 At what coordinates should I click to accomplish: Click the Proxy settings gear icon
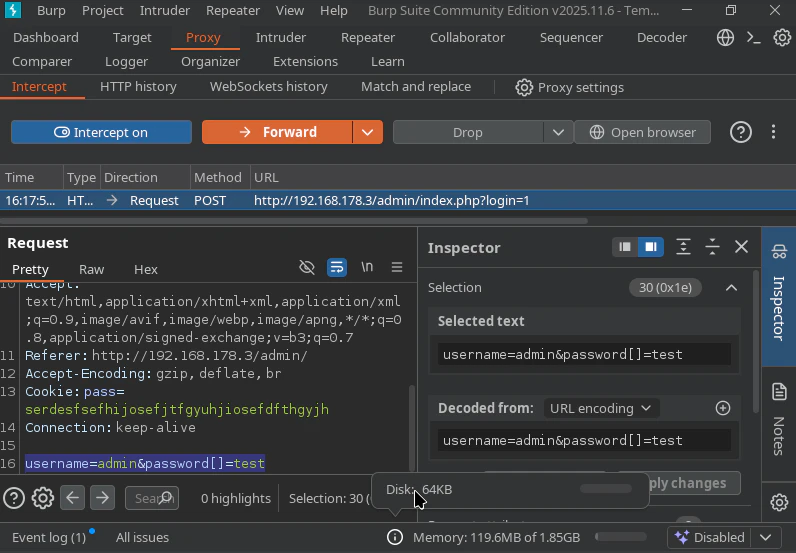(x=524, y=87)
